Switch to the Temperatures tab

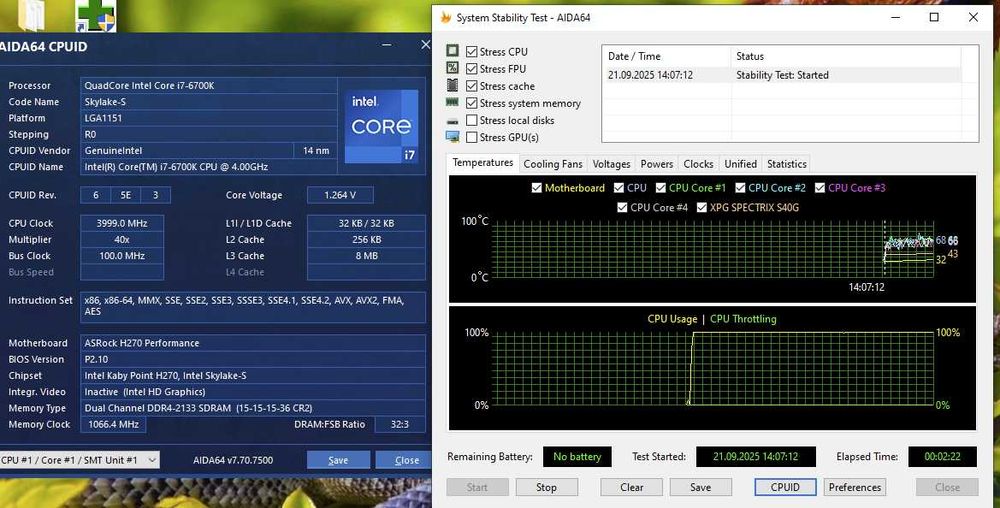click(483, 163)
